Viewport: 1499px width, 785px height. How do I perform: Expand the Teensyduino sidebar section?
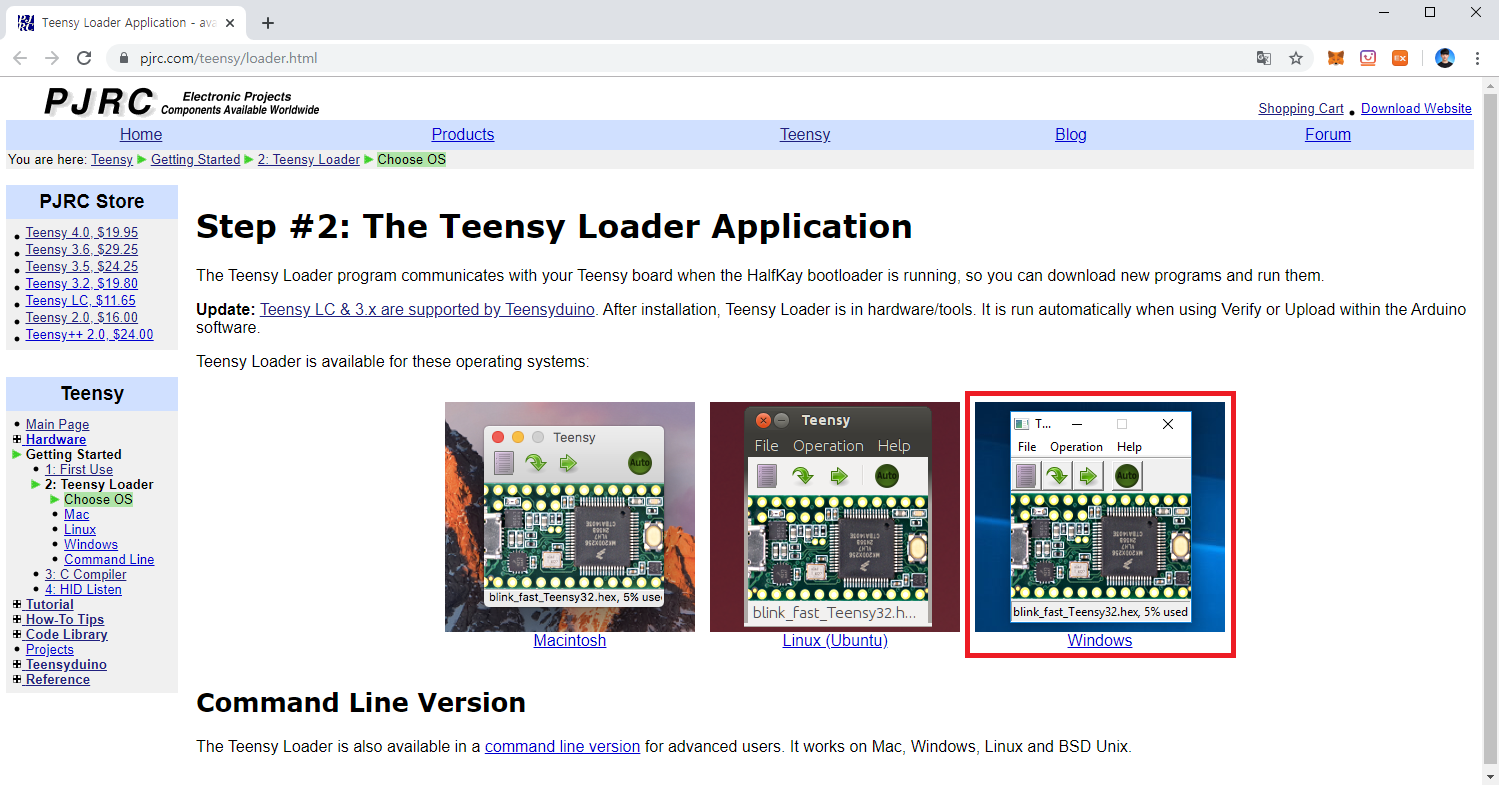pyautogui.click(x=17, y=664)
